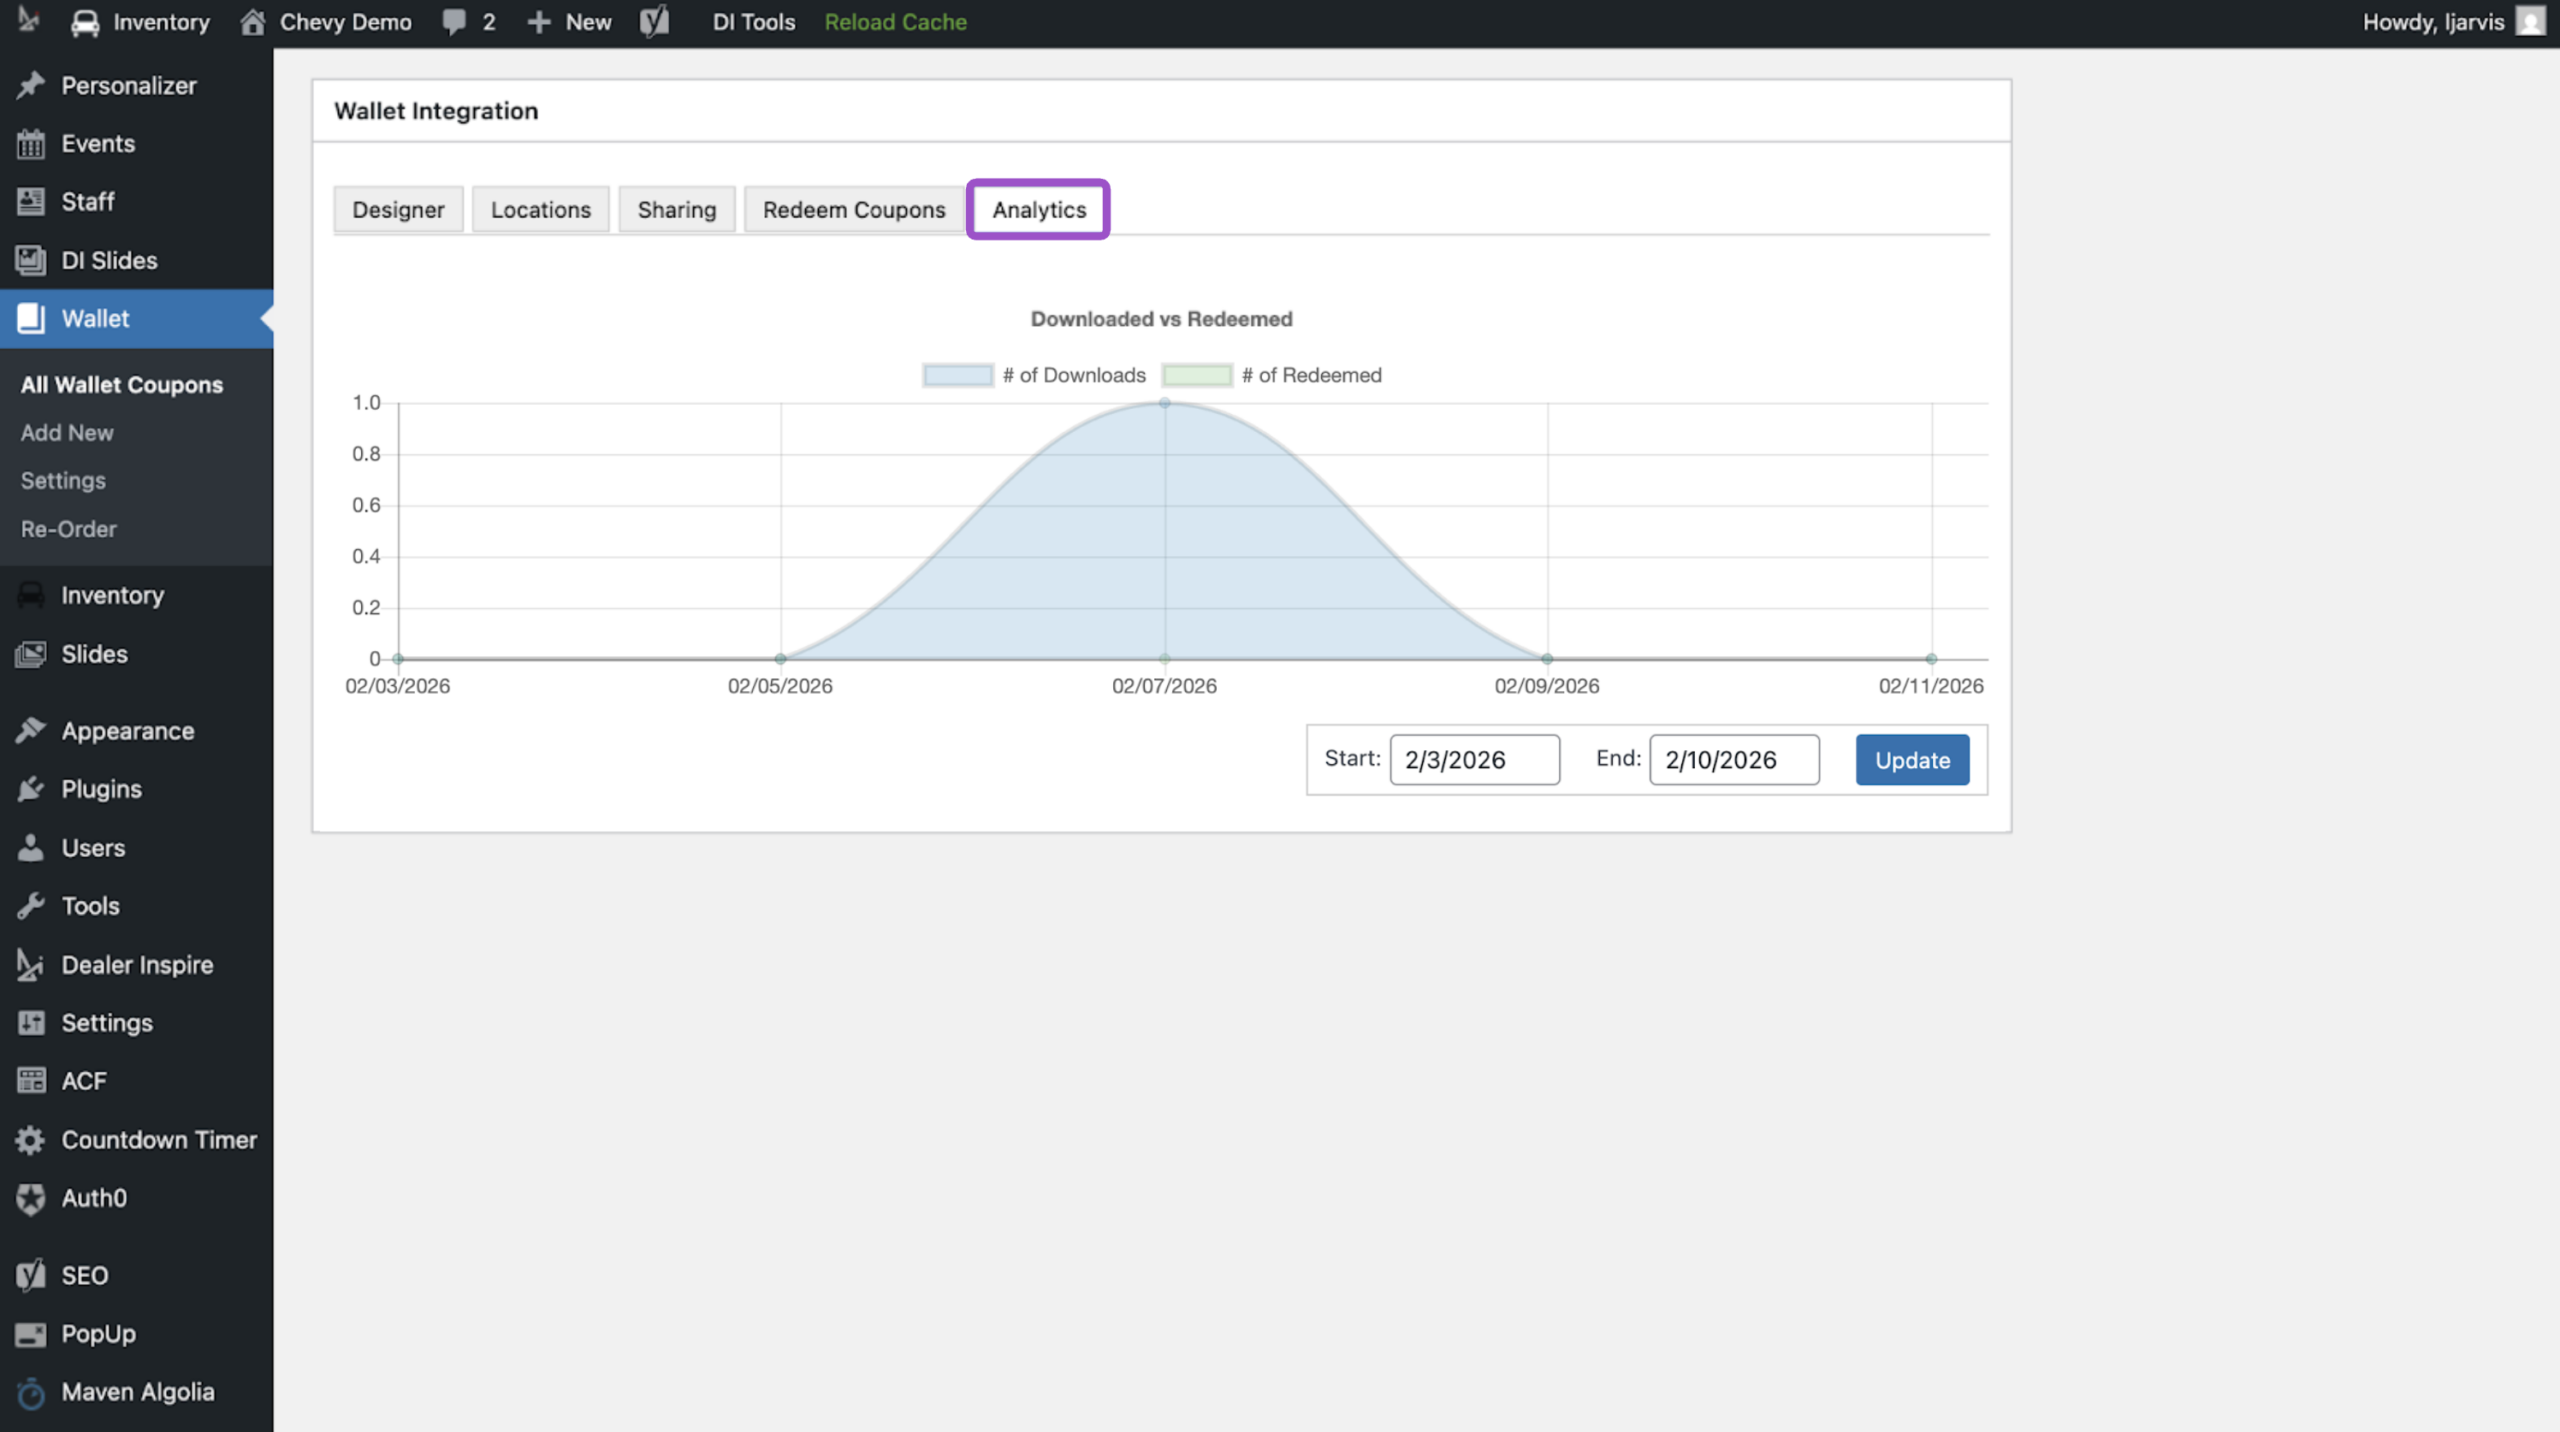
Task: Open the Redeem Coupons tab
Action: click(x=854, y=210)
